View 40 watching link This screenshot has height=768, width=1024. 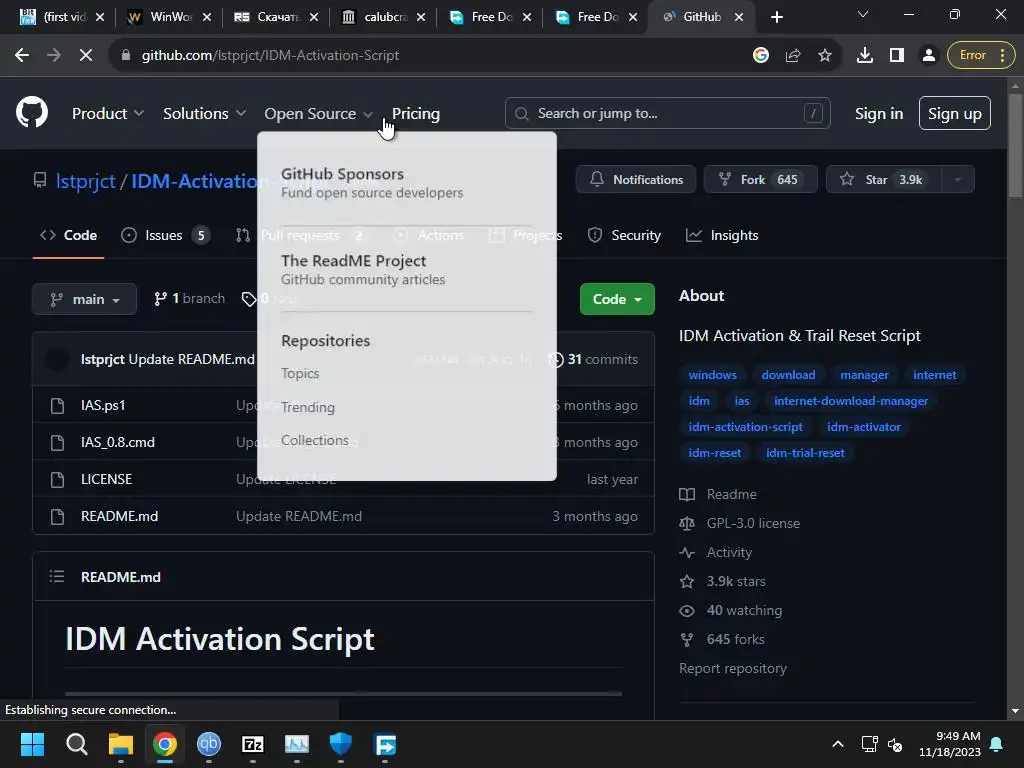tap(731, 611)
